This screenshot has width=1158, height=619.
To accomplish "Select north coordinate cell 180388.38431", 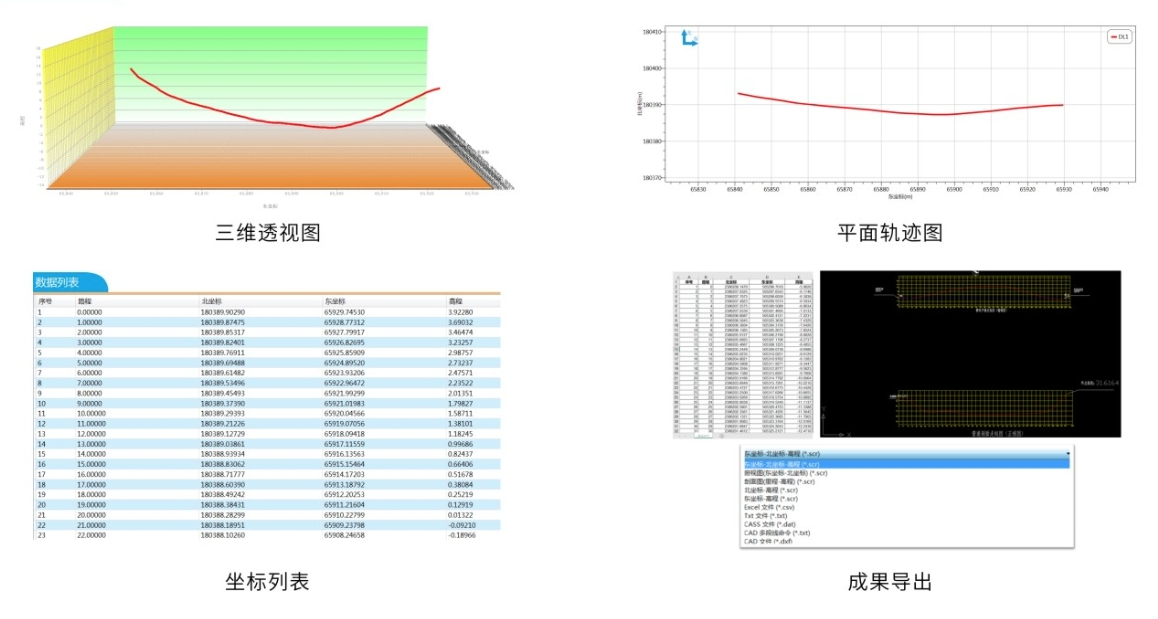I will [x=222, y=505].
